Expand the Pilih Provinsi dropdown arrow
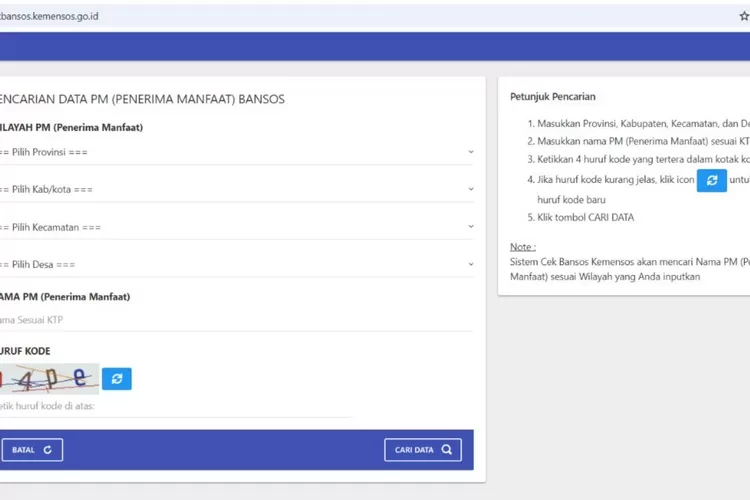The height and width of the screenshot is (500, 750). [x=470, y=152]
